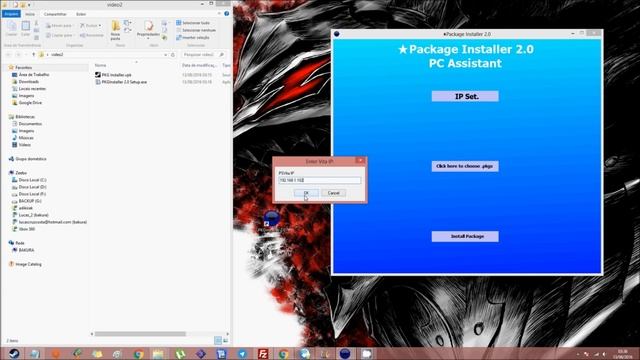Click Inverter seleção in the ribbon
Viewport: 640px width, 360px height.
coord(193,38)
